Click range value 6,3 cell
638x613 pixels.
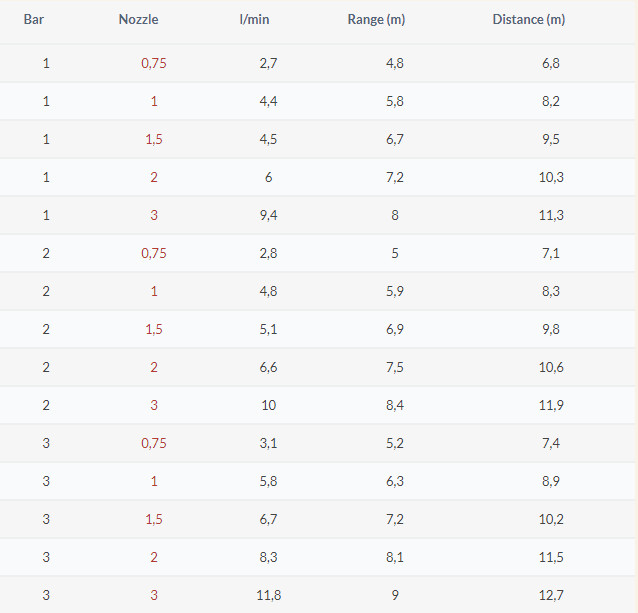(395, 482)
